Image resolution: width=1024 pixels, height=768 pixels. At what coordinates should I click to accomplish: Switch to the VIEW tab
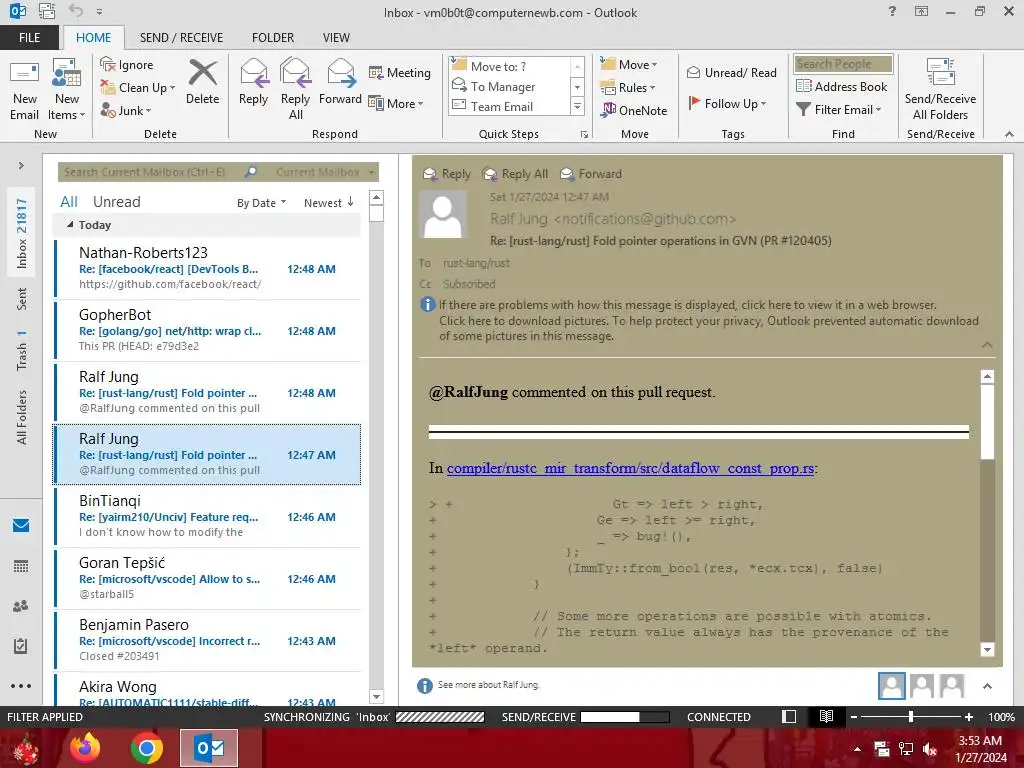336,37
